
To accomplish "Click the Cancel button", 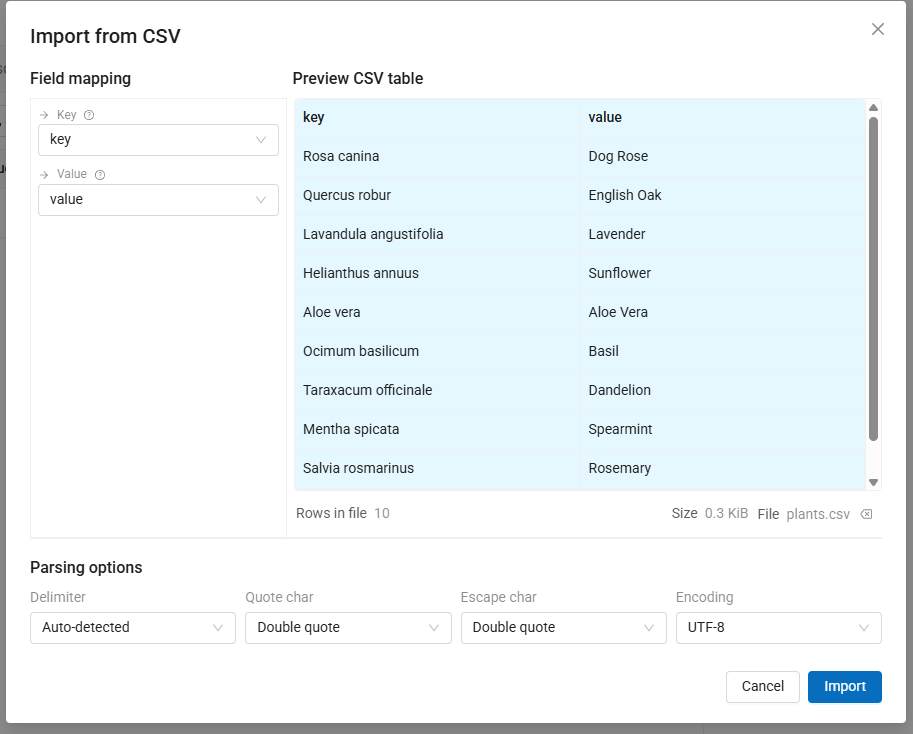I will click(x=763, y=687).
